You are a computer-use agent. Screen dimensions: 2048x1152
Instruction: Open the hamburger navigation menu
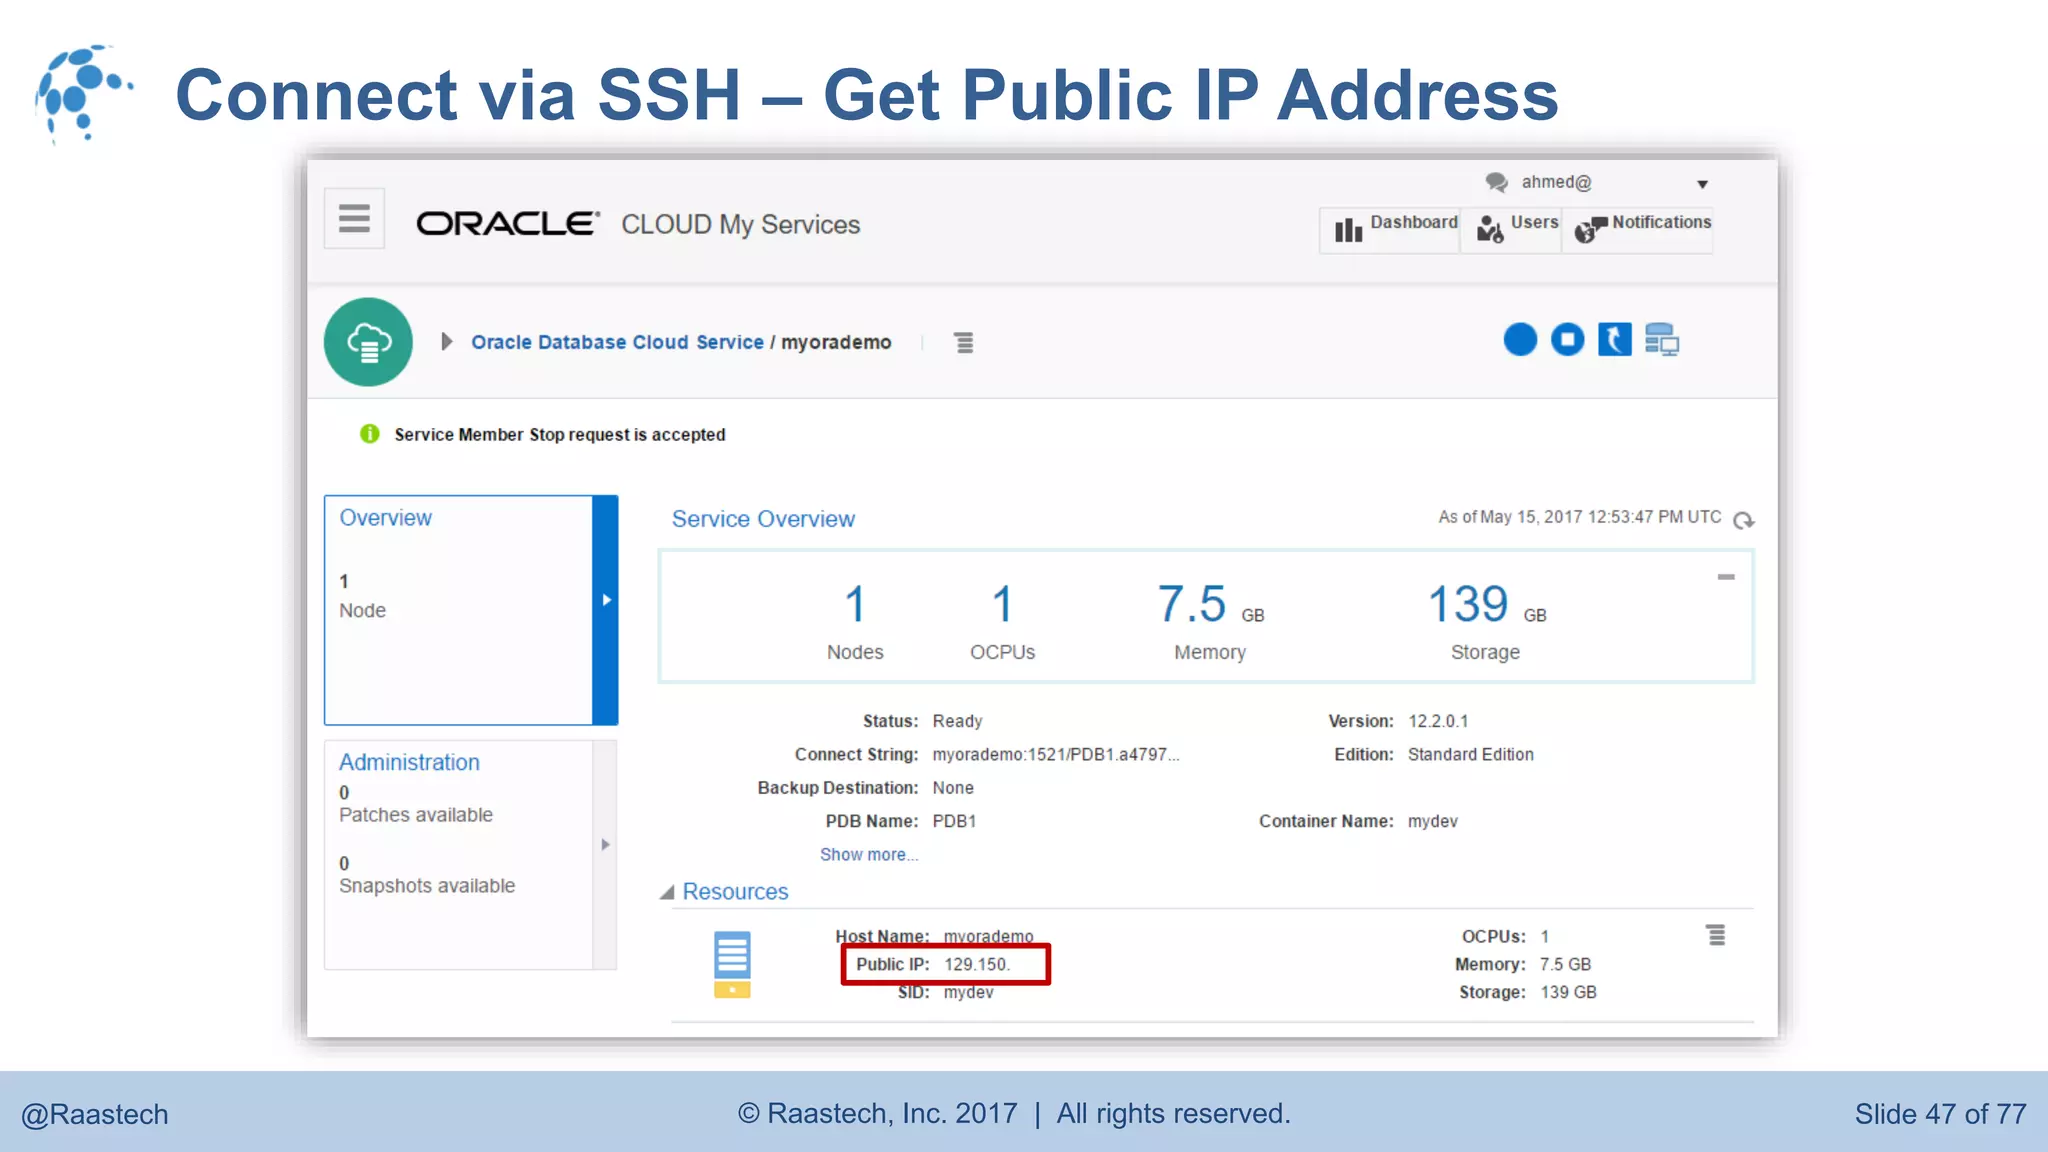coord(354,218)
